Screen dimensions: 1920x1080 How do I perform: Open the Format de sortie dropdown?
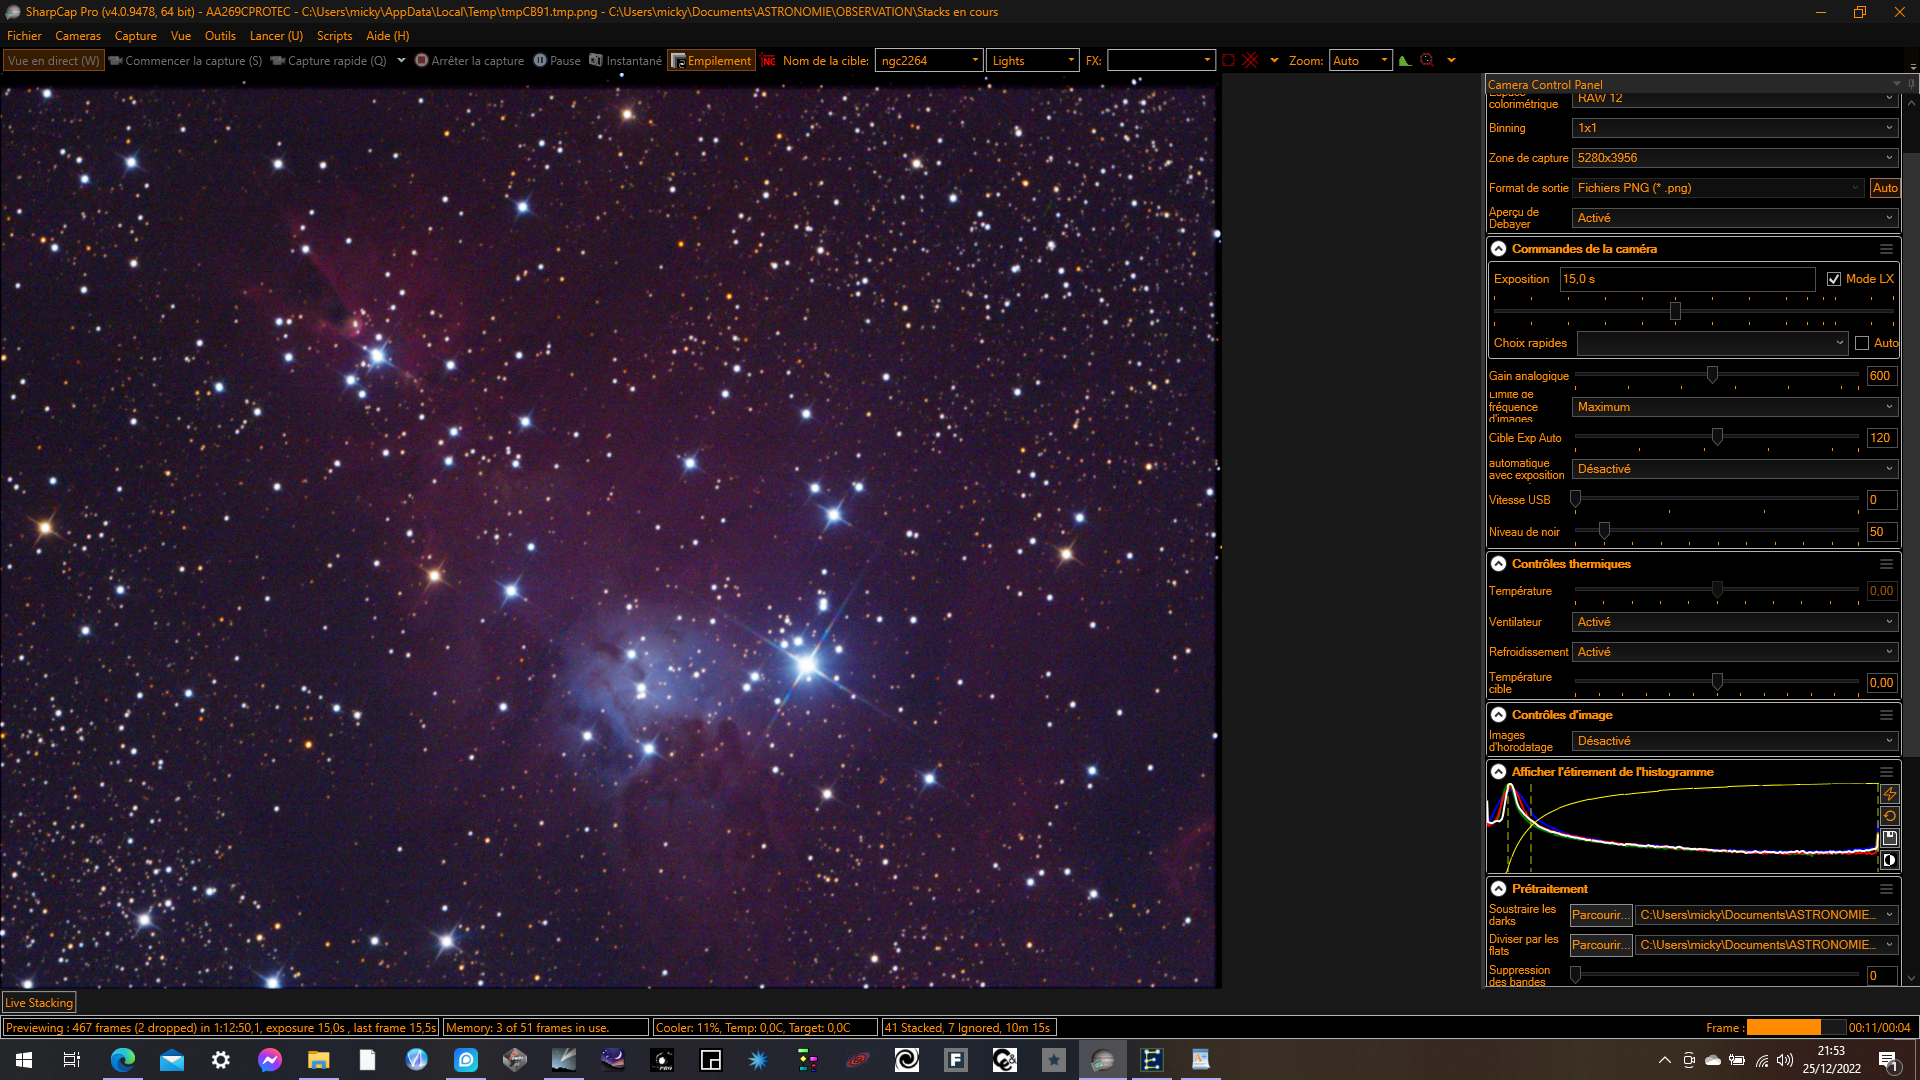tap(1719, 188)
